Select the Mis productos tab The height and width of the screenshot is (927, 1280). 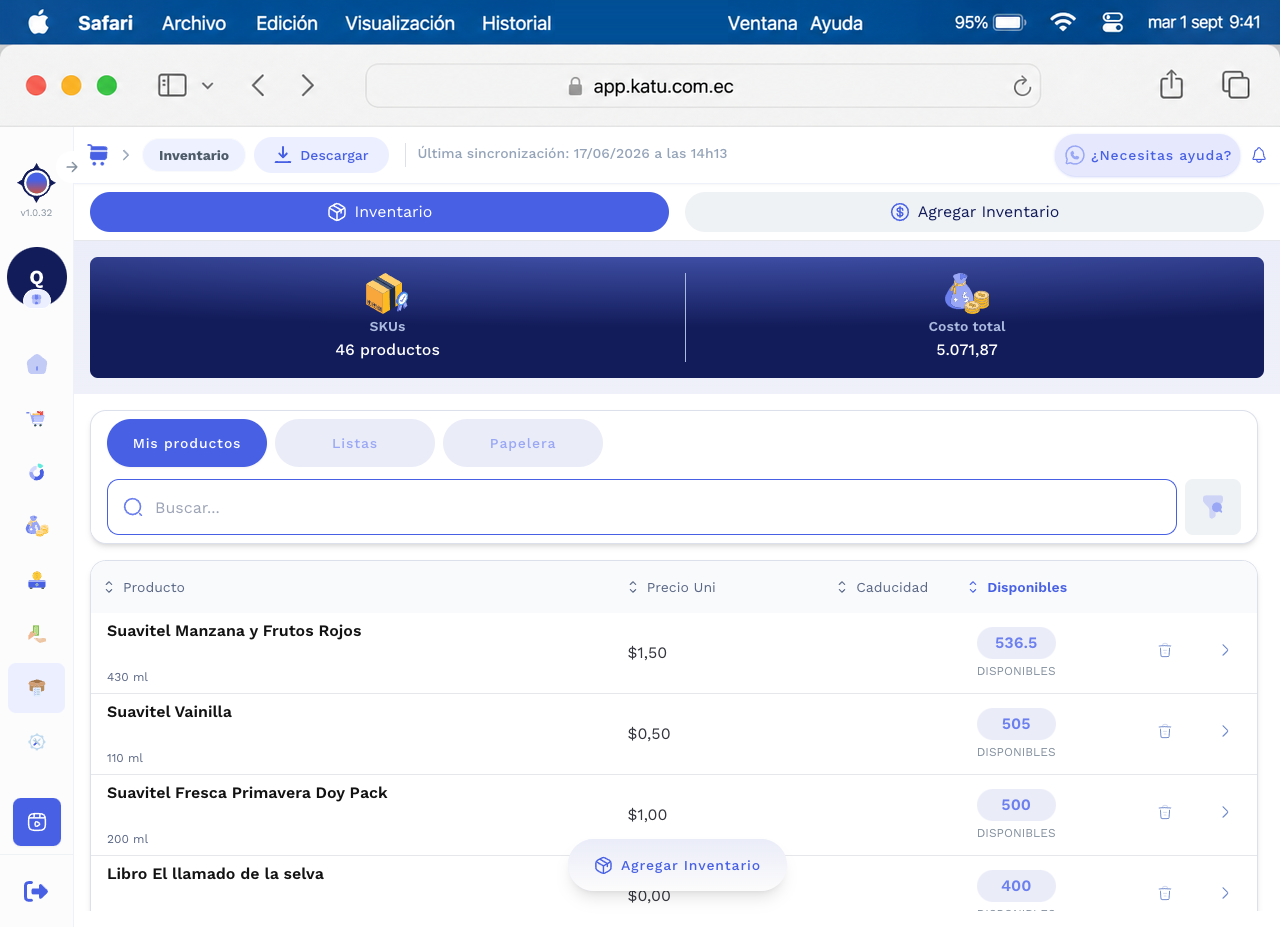pos(187,443)
